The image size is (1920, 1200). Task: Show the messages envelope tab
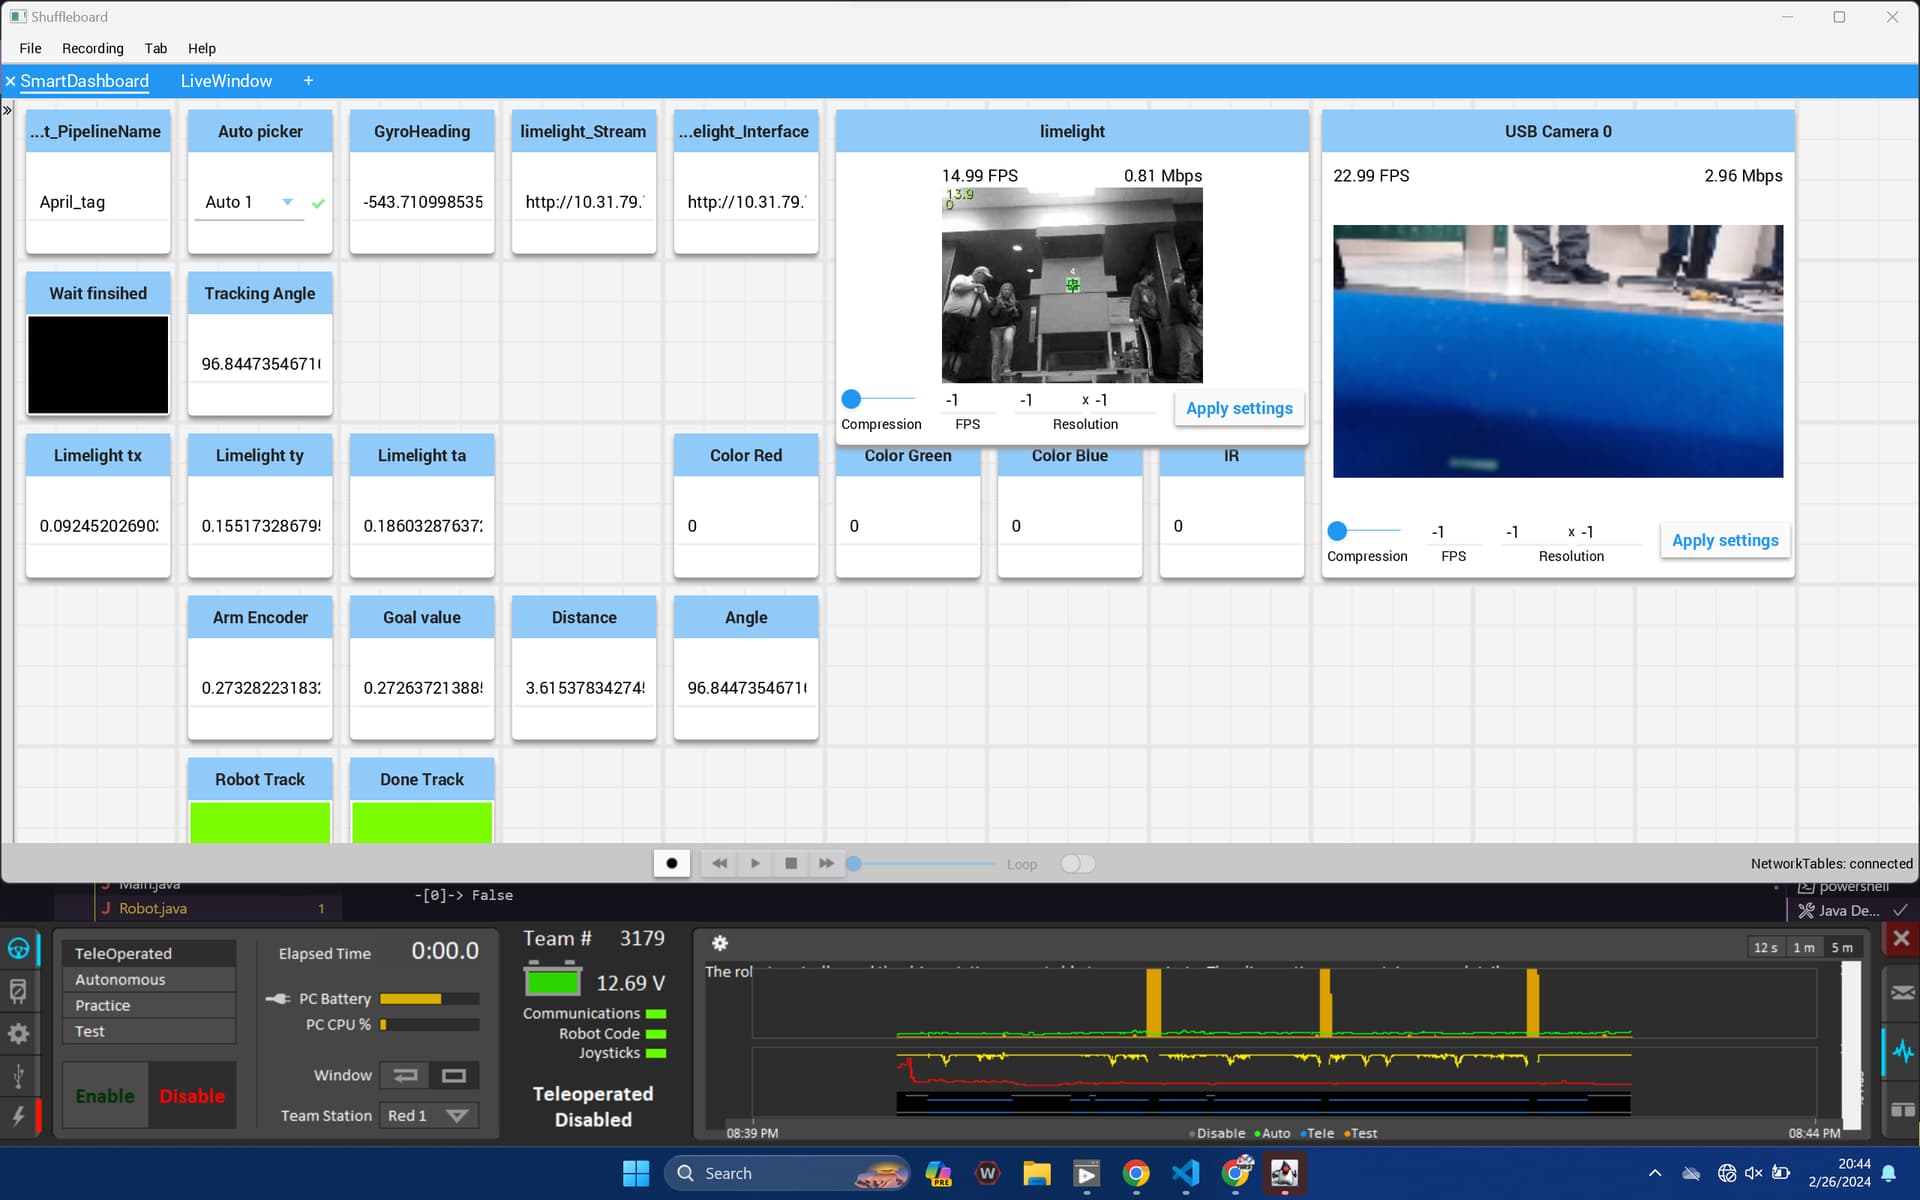point(1902,992)
